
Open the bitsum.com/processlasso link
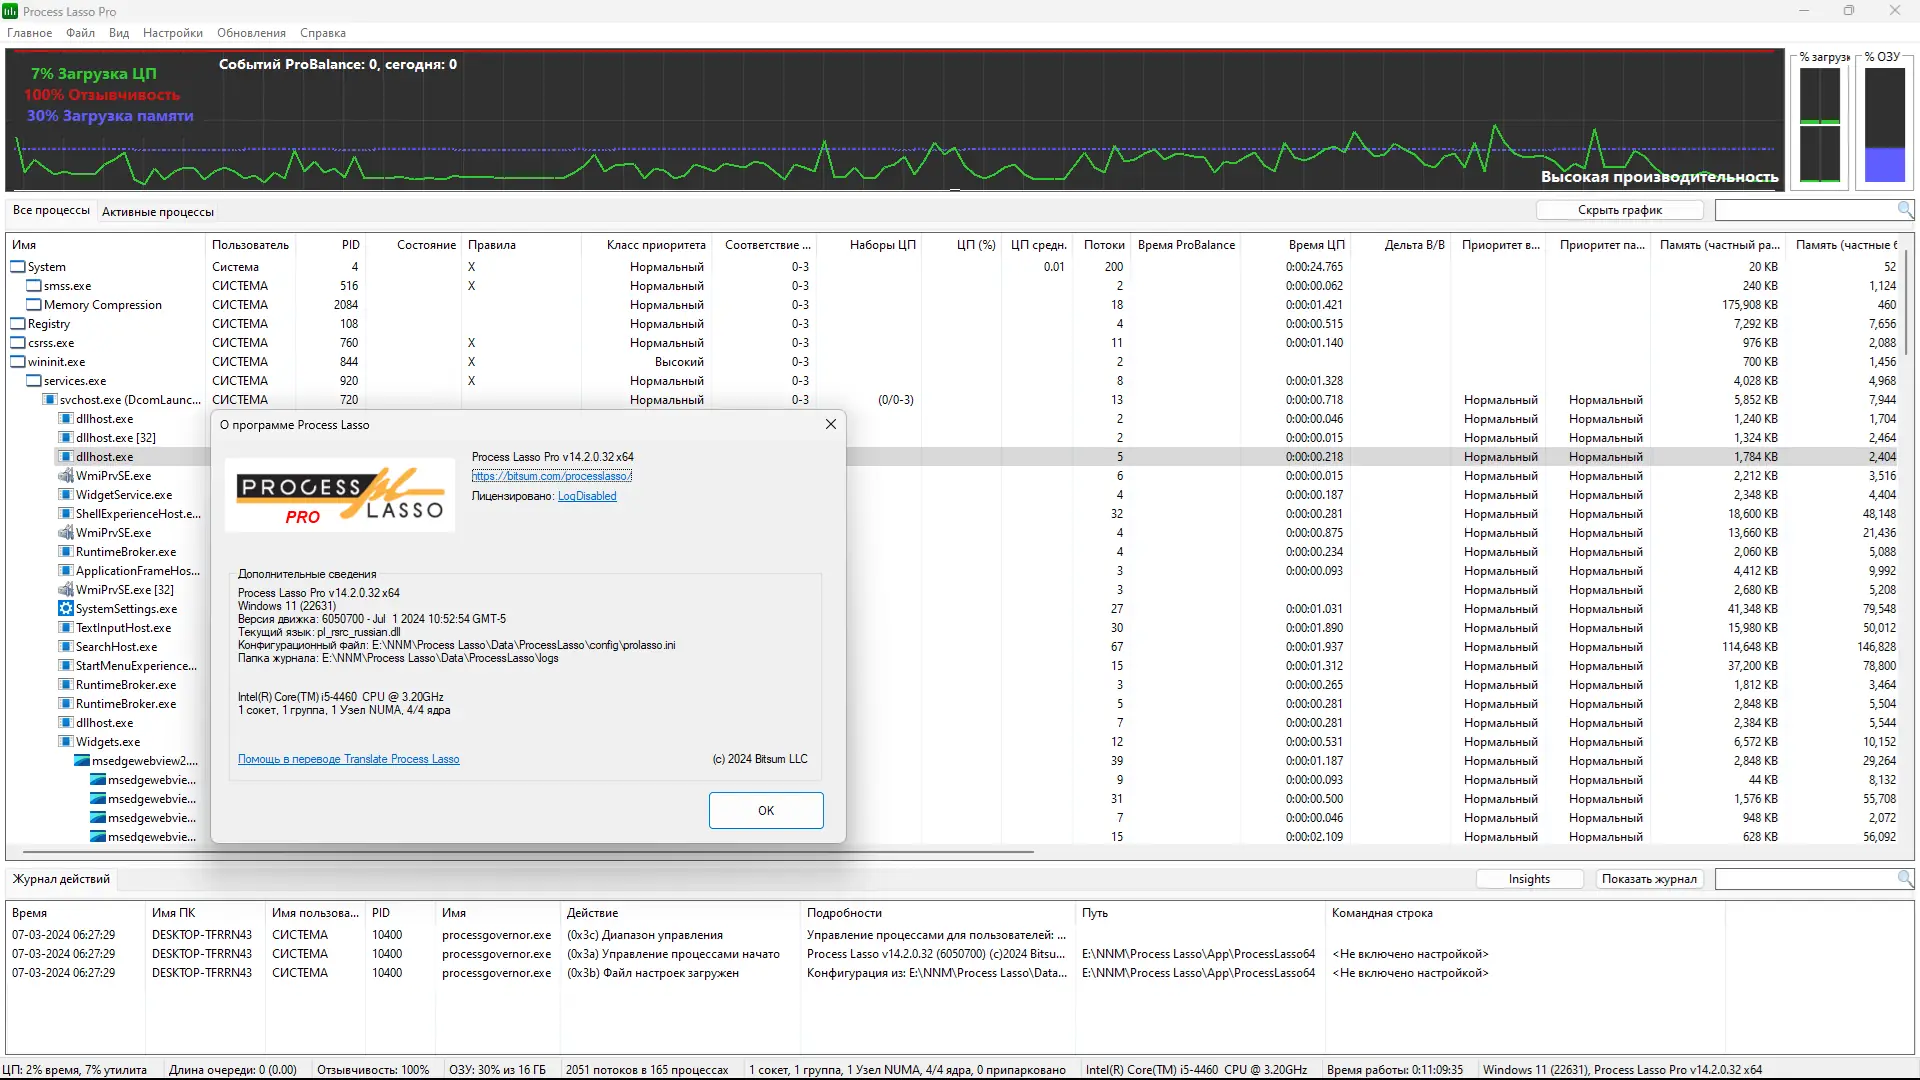551,476
